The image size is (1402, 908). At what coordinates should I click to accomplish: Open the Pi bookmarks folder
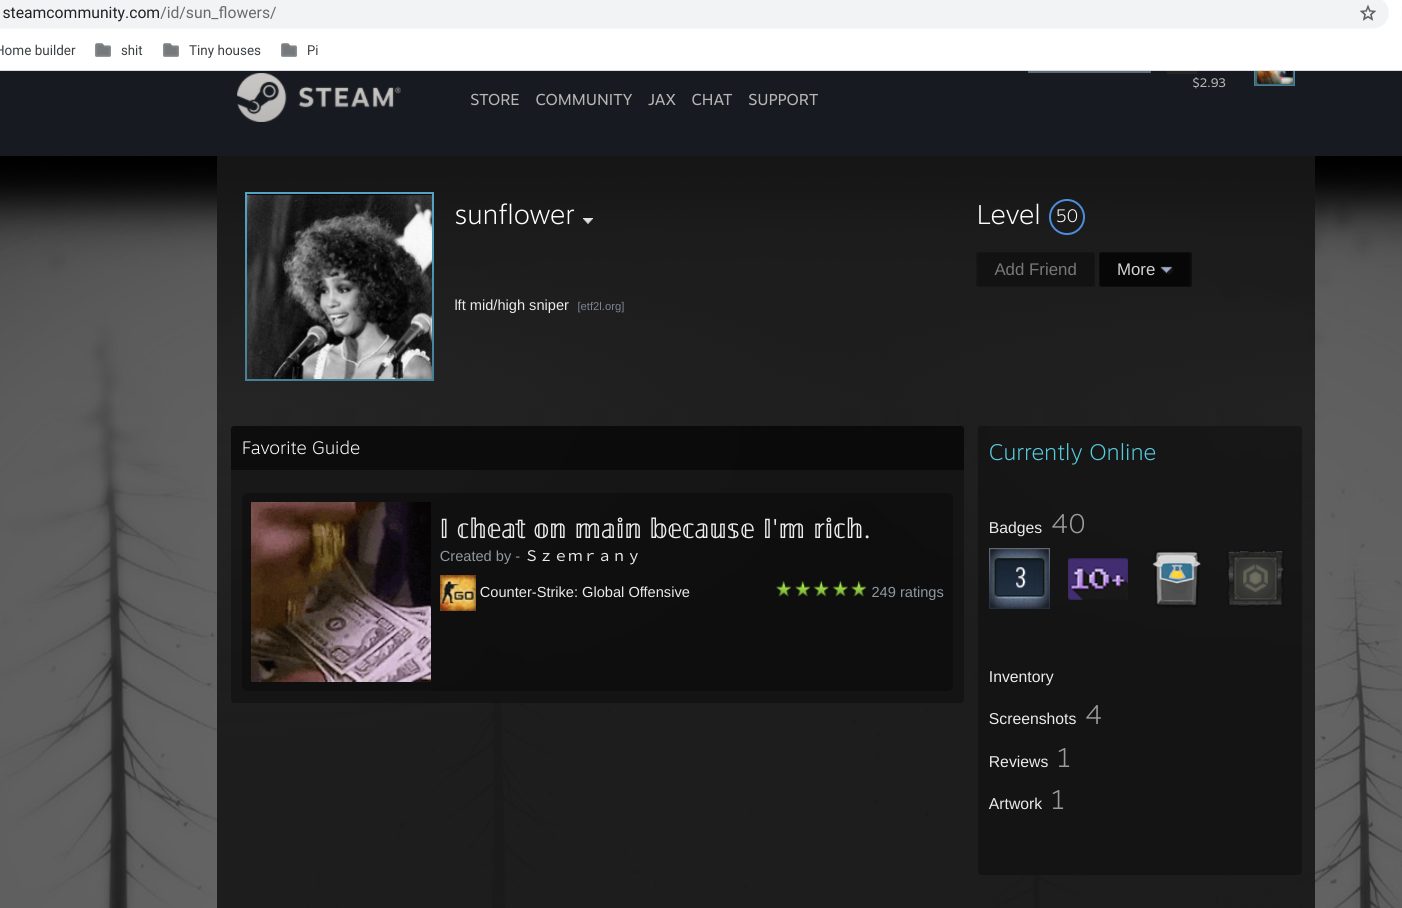coord(300,50)
